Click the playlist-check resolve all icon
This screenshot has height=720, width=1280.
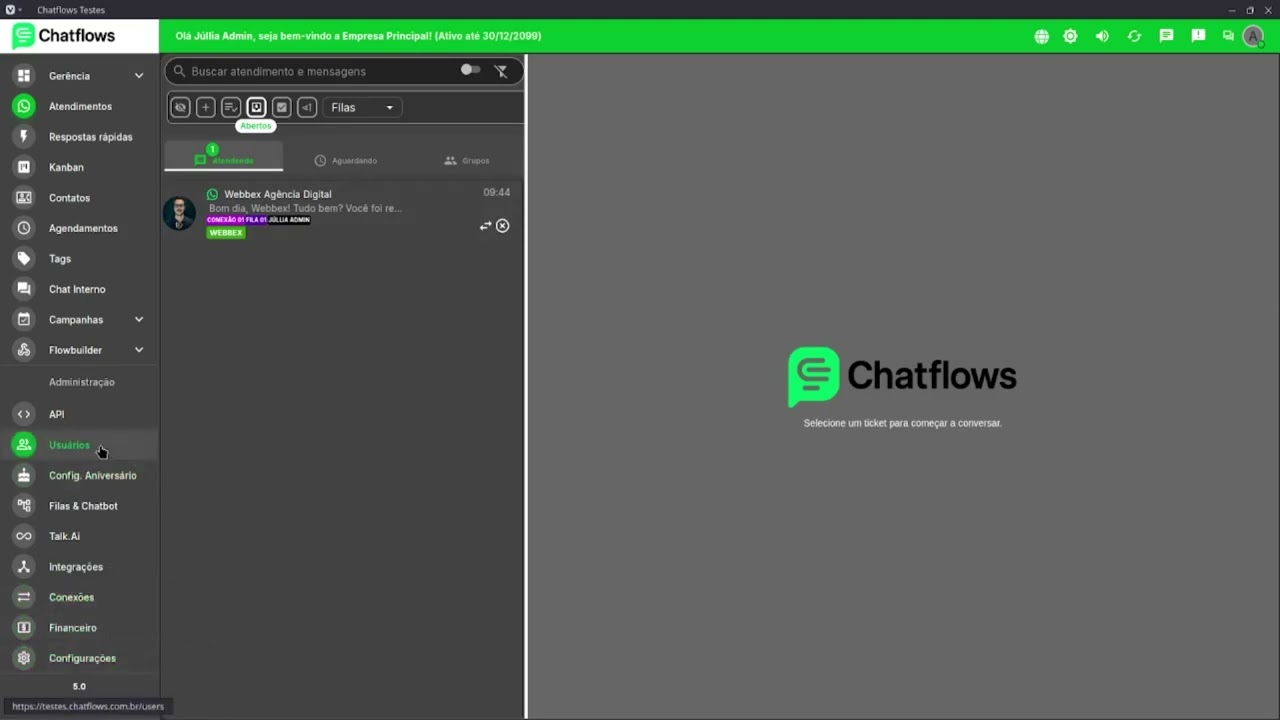pyautogui.click(x=231, y=107)
